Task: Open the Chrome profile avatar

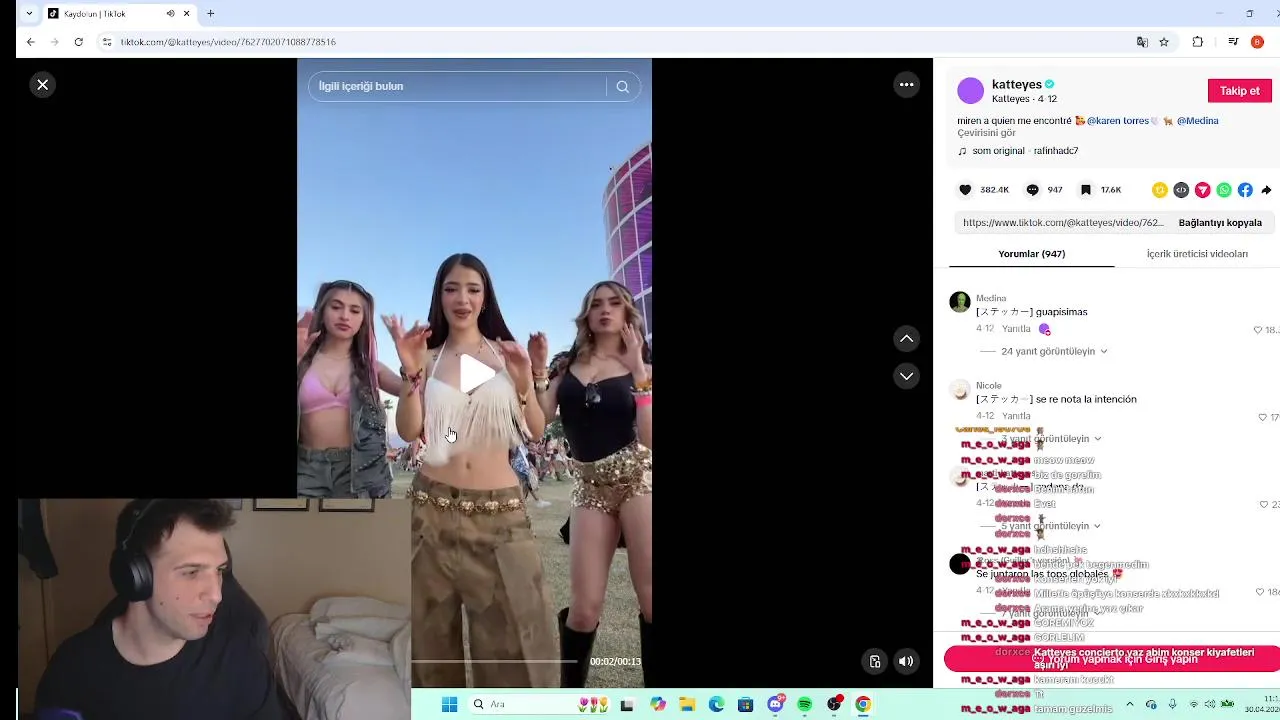Action: tap(1258, 42)
